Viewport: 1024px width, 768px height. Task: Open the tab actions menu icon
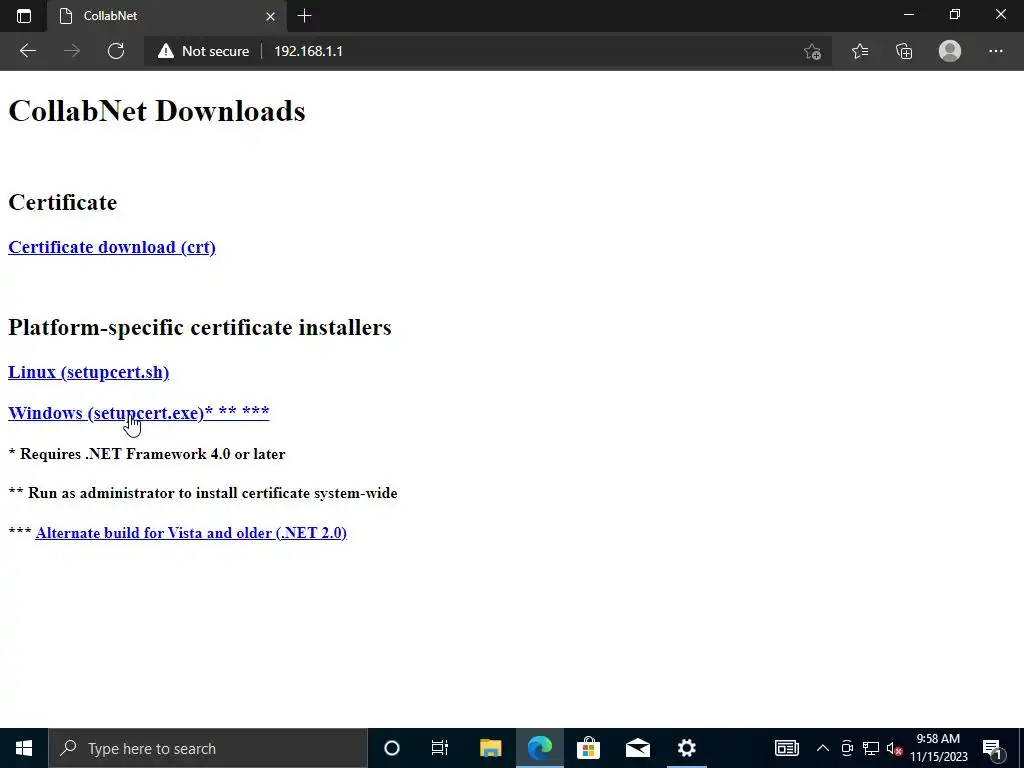pyautogui.click(x=24, y=16)
